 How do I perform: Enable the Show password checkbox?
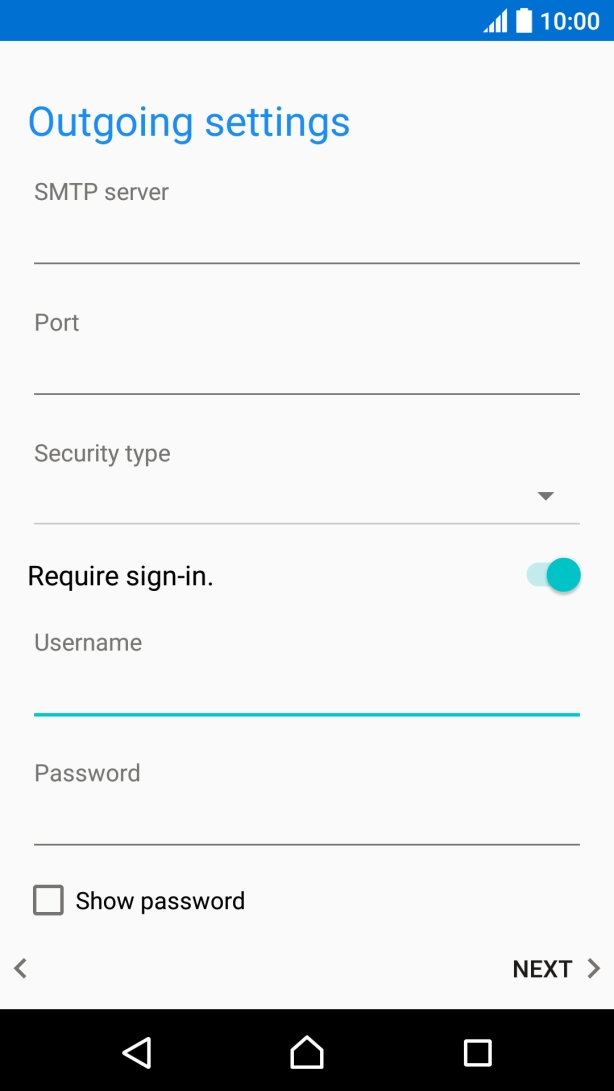48,900
